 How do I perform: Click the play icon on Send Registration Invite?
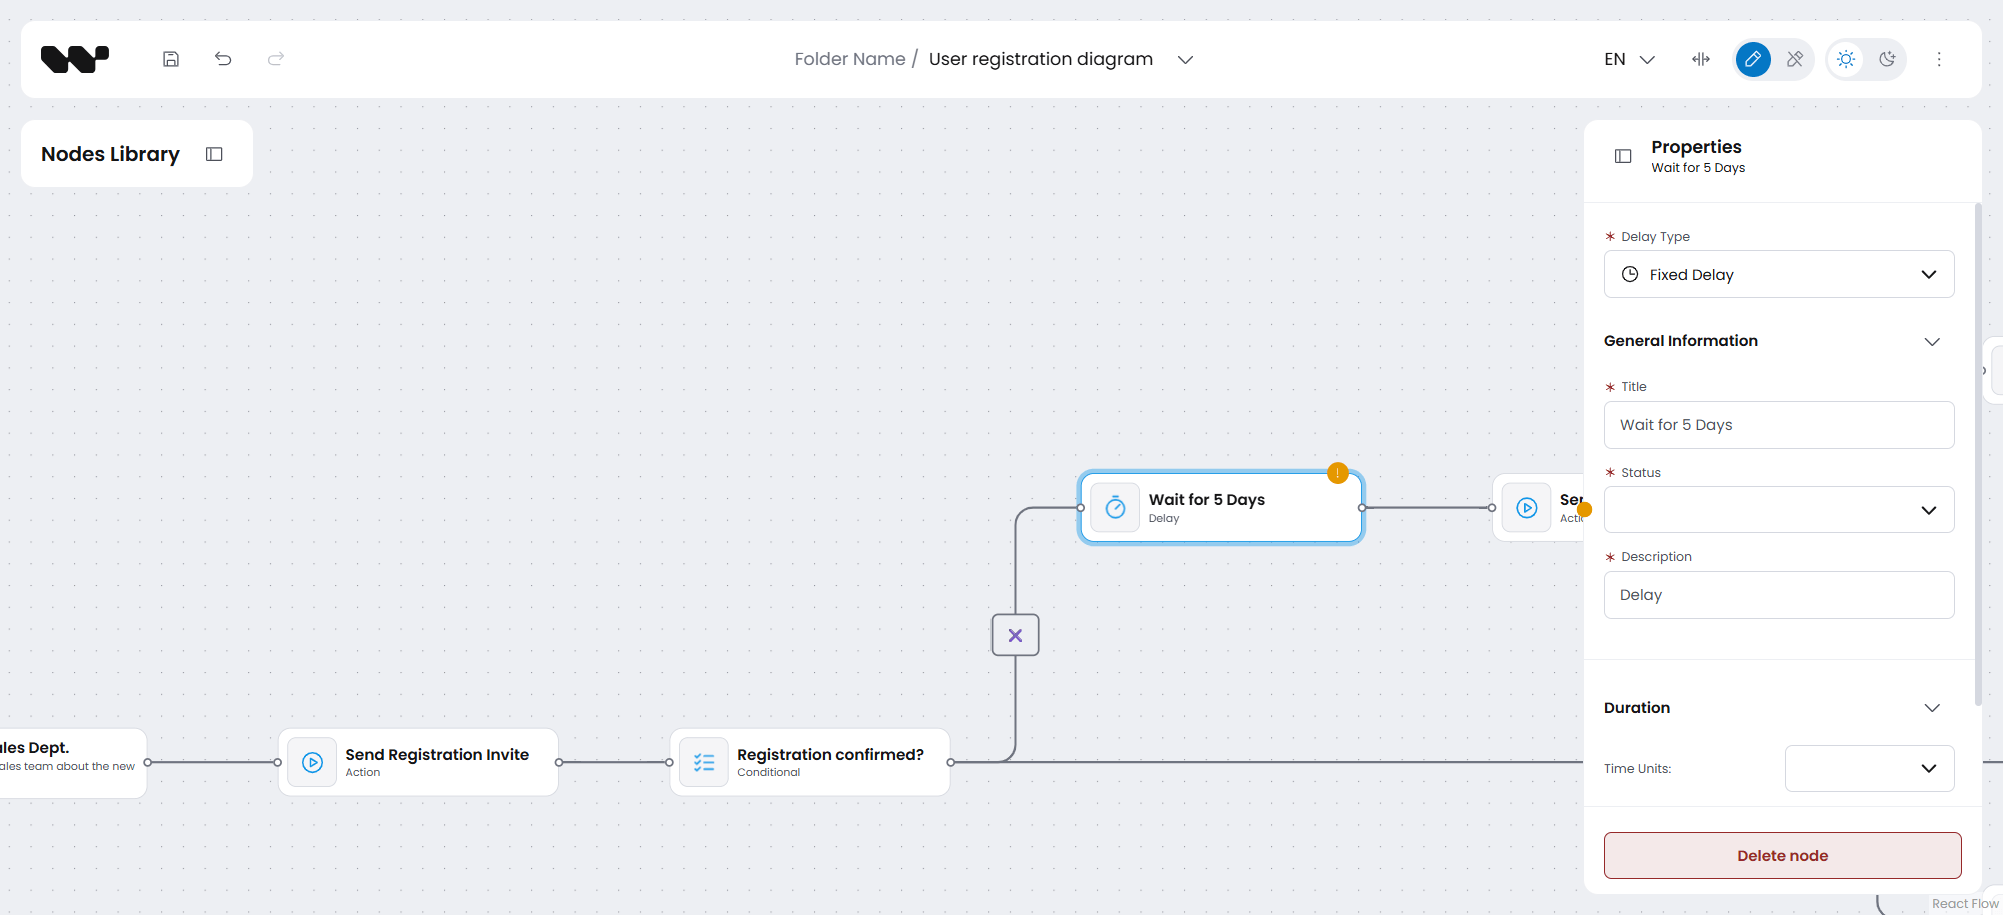click(x=312, y=762)
